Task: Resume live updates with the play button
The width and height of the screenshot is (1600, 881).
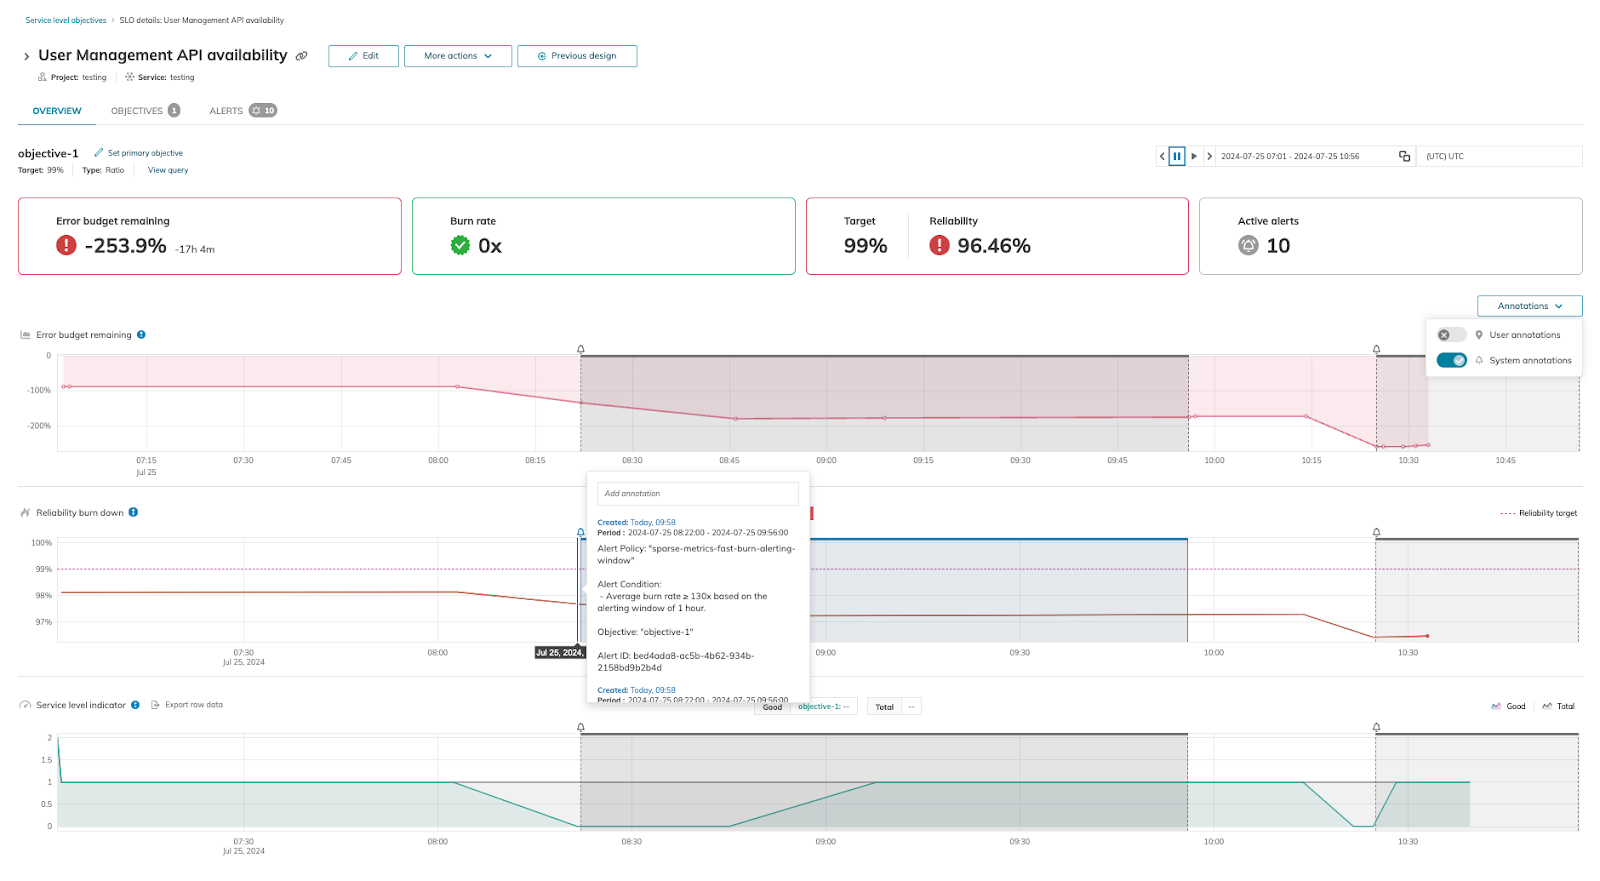Action: click(1194, 156)
